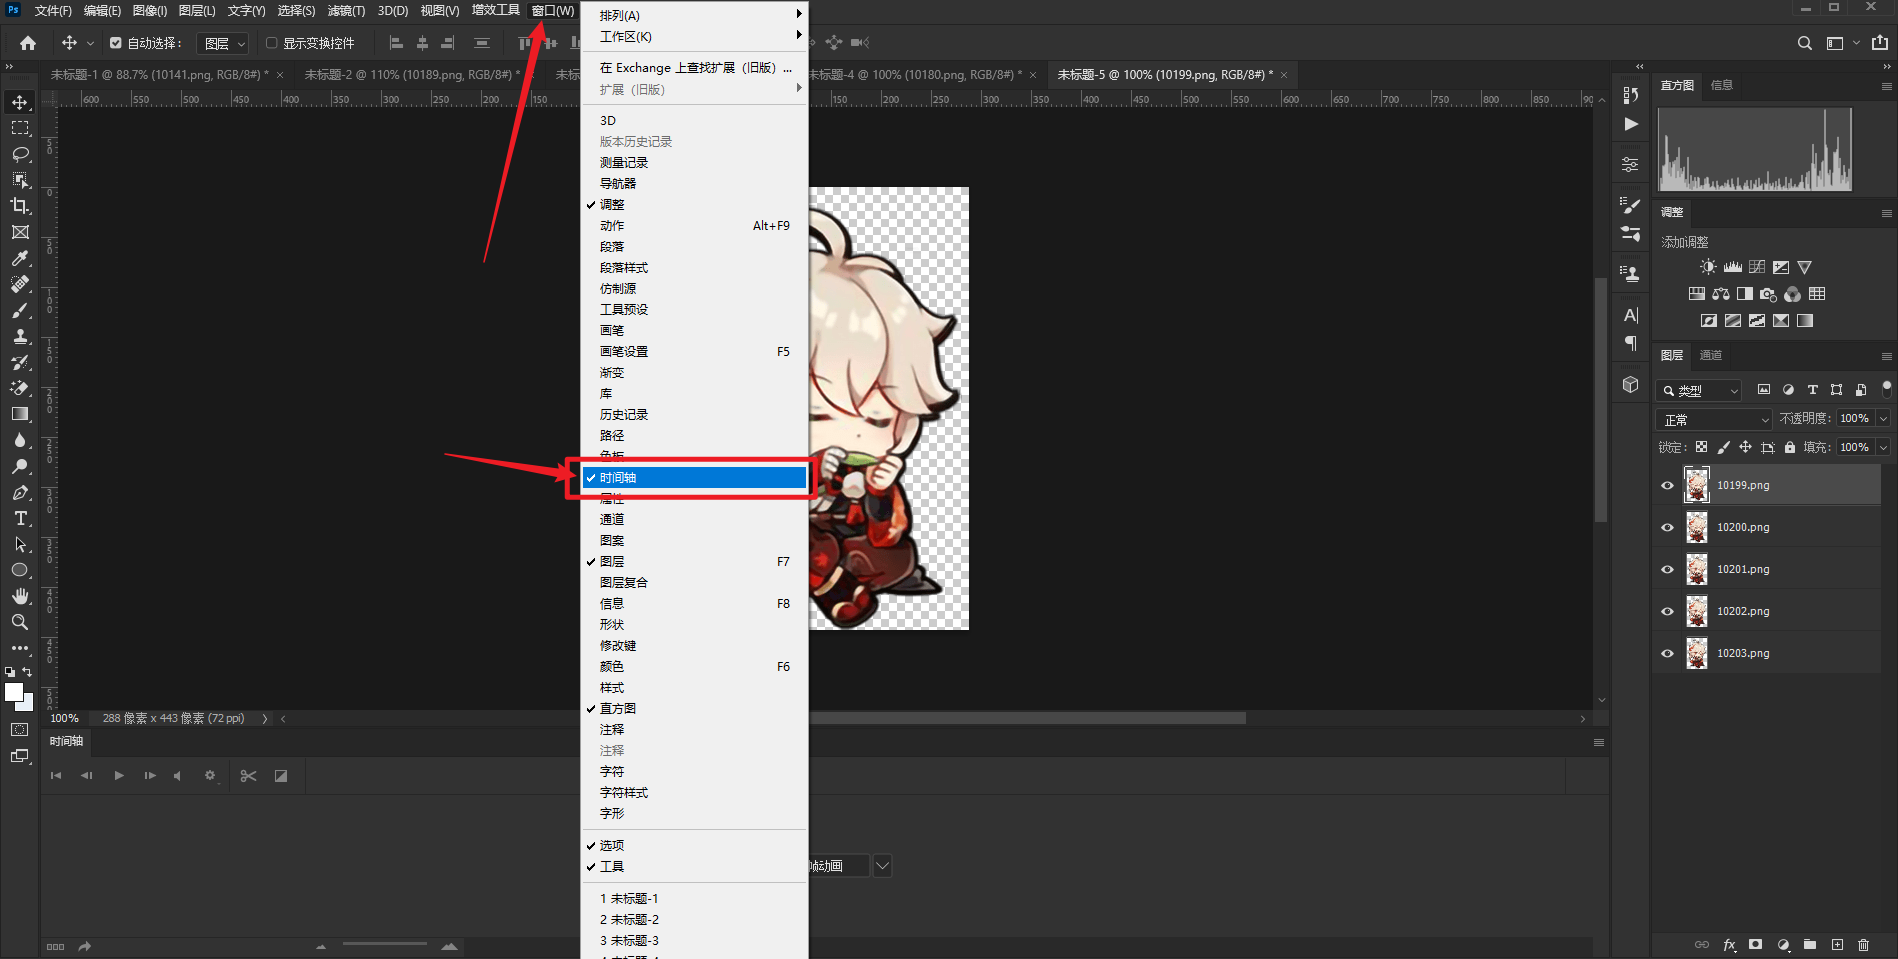Open the 正常 blend mode dropdown
1898x959 pixels.
point(1714,419)
